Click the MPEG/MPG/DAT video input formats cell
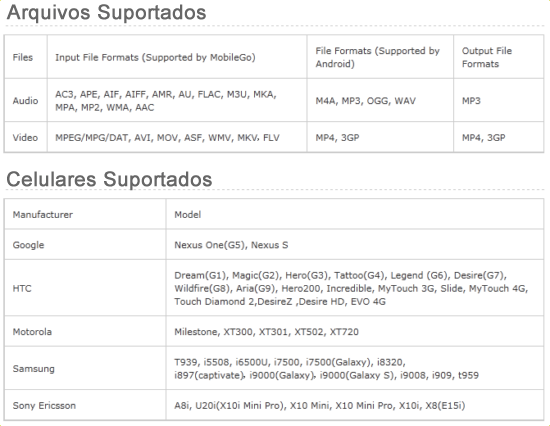This screenshot has width=550, height=426. click(x=167, y=138)
